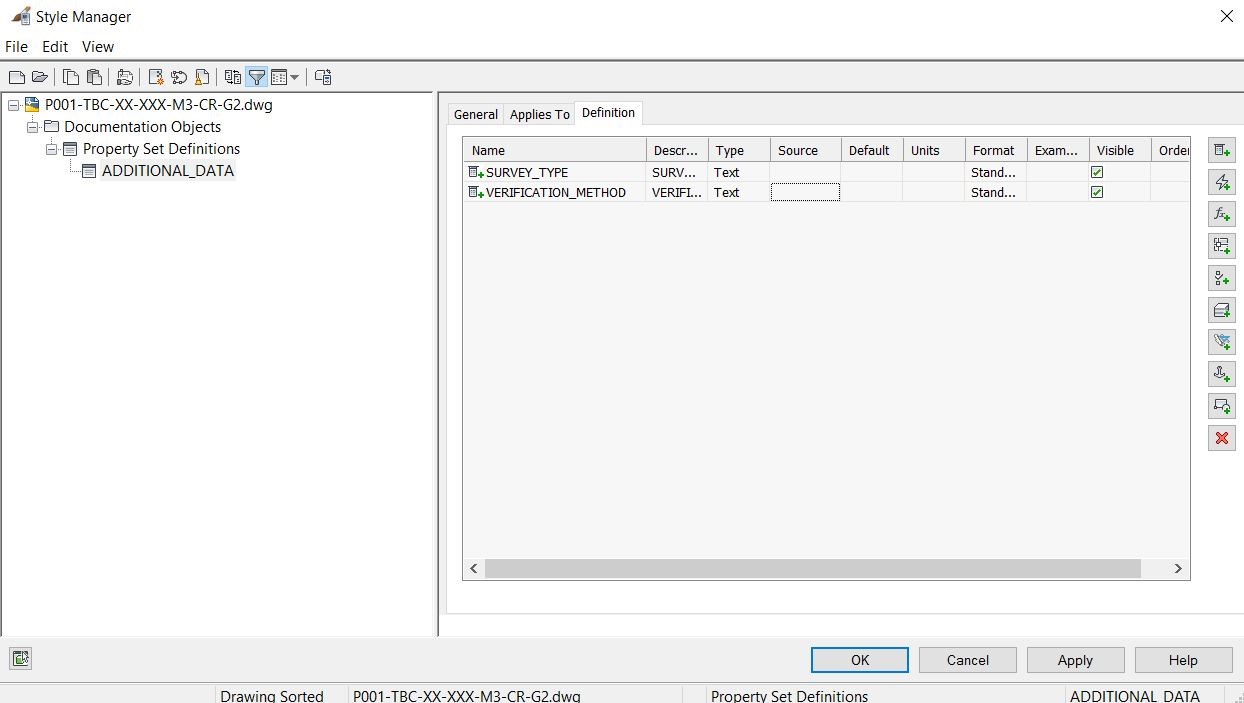Toggle the Filter Style Type funnel icon

(x=257, y=77)
